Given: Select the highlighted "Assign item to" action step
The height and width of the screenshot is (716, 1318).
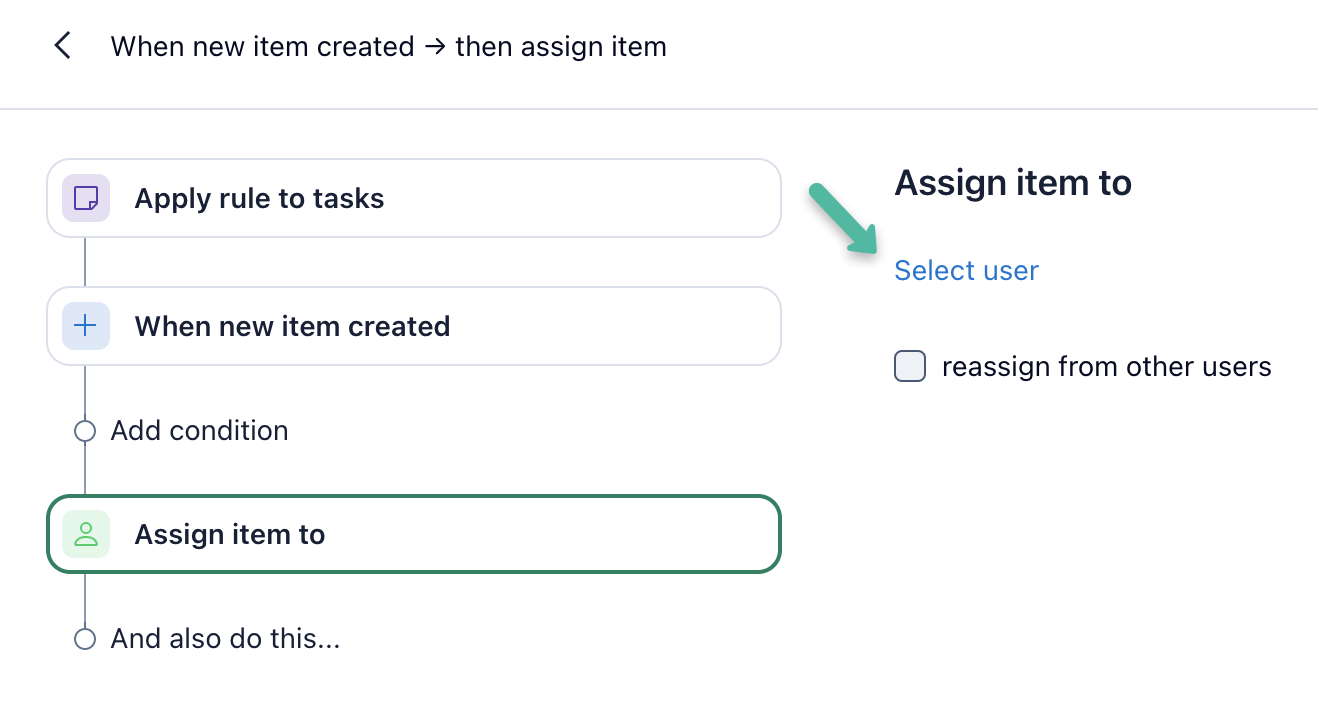Looking at the screenshot, I should pos(413,534).
